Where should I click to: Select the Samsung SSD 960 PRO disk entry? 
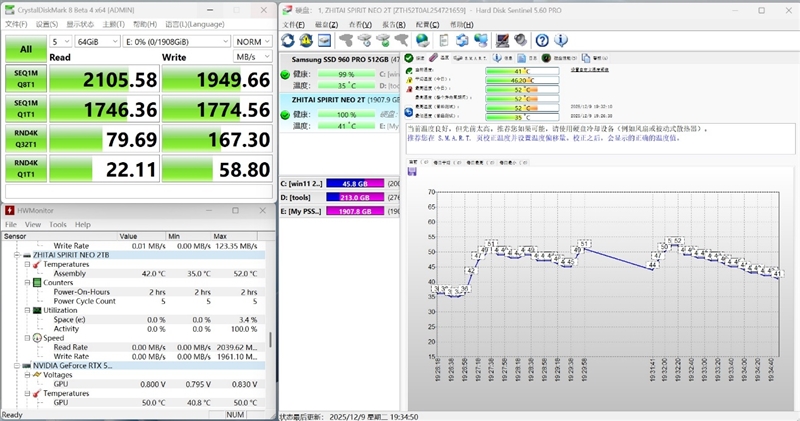(x=340, y=61)
